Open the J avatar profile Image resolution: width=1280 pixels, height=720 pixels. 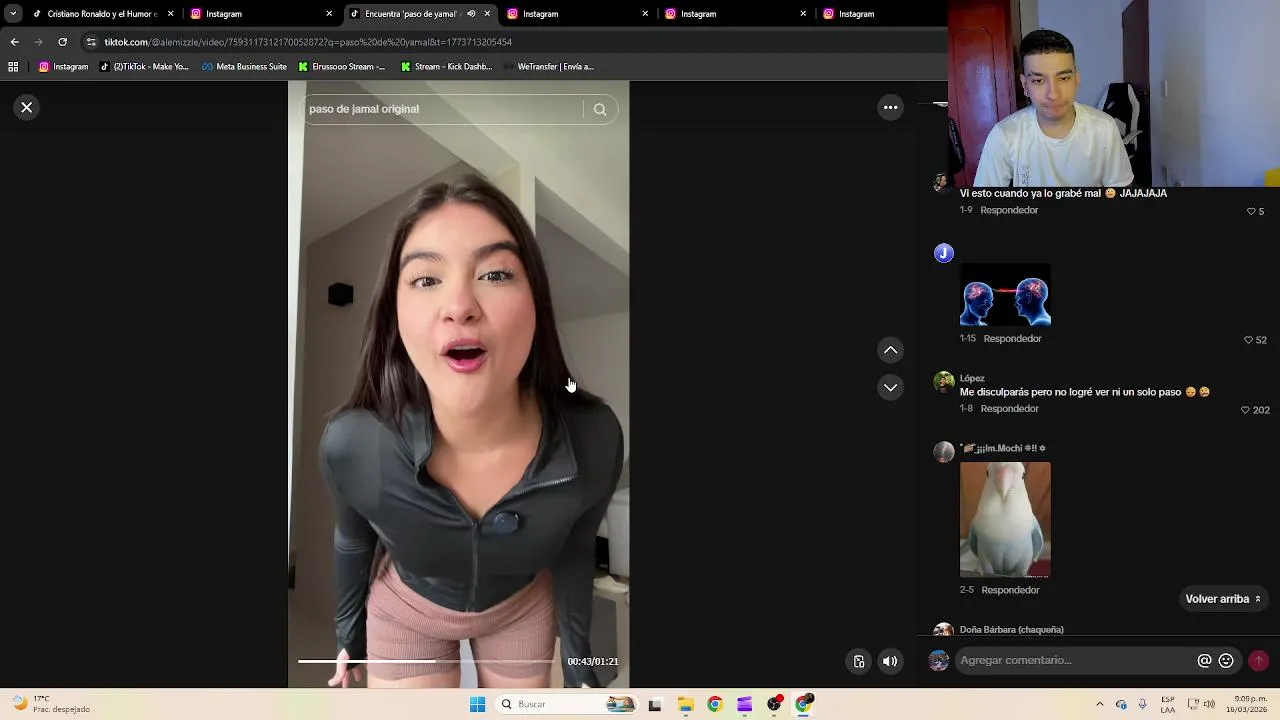(944, 253)
